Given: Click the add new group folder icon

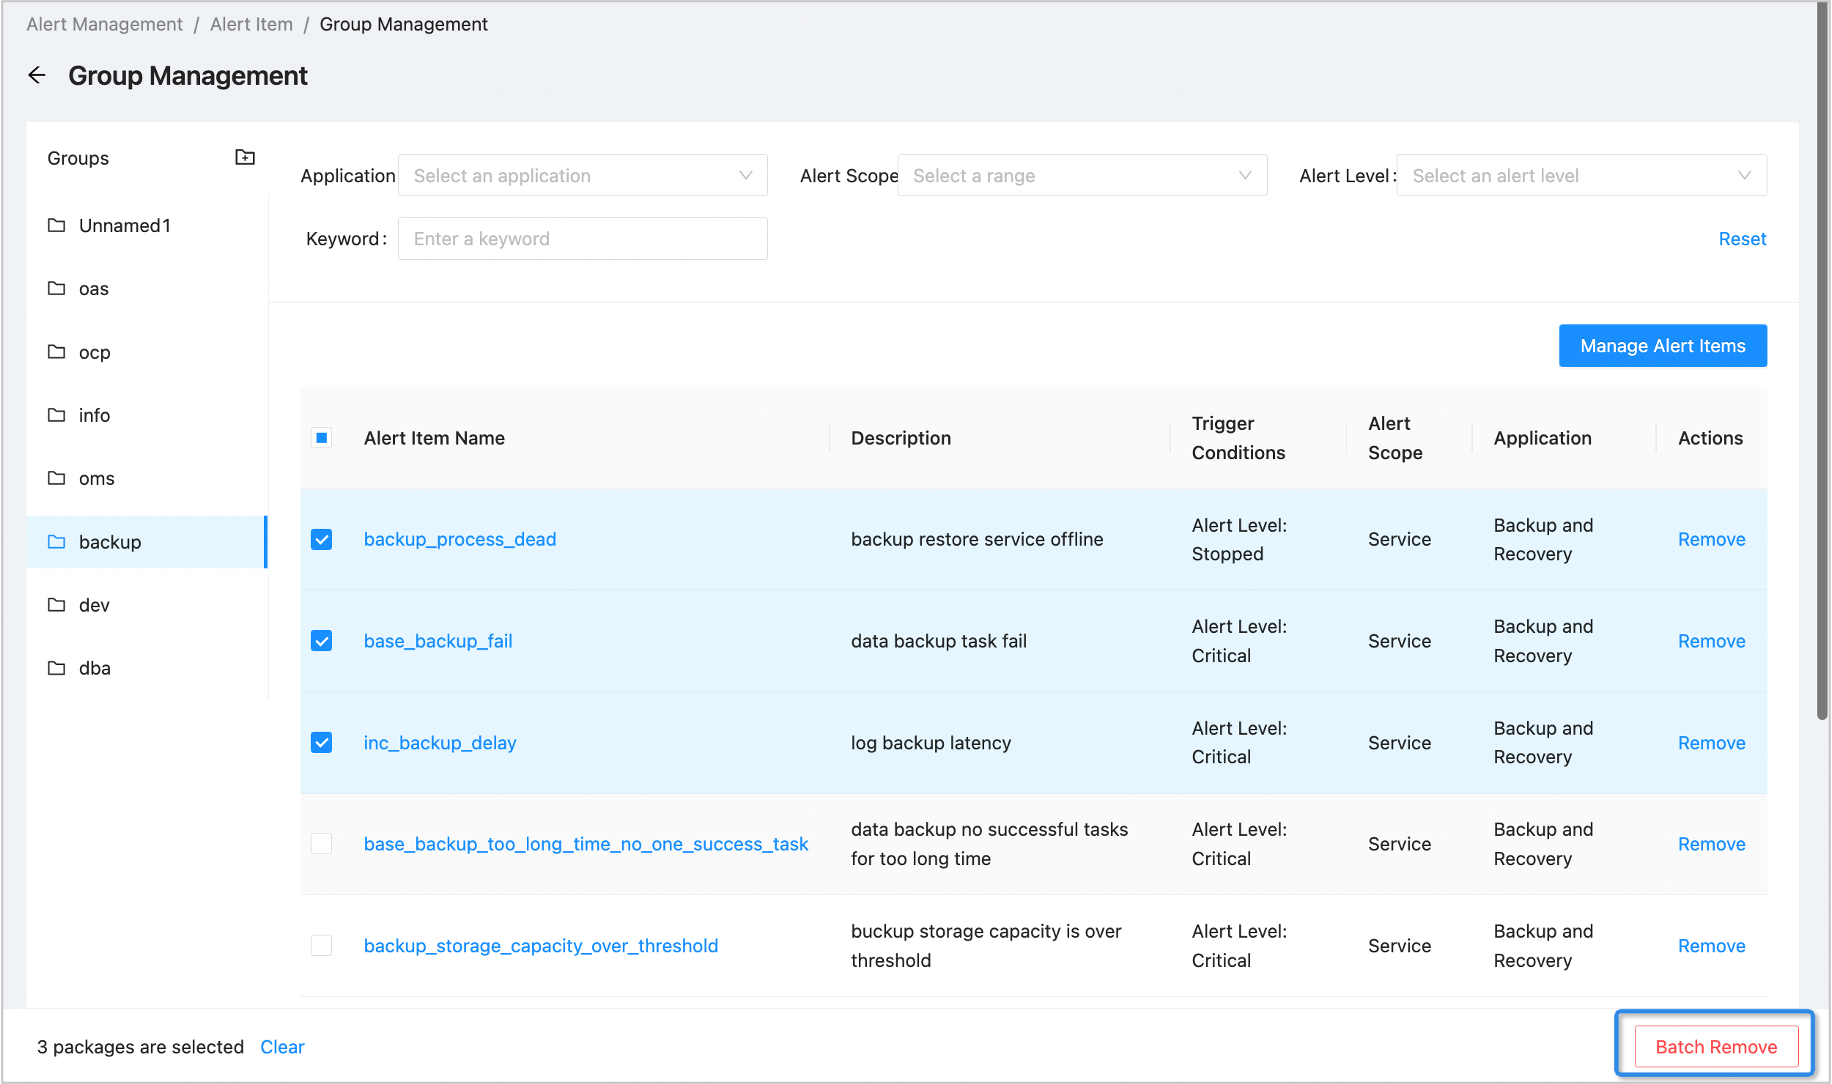Looking at the screenshot, I should 245,157.
